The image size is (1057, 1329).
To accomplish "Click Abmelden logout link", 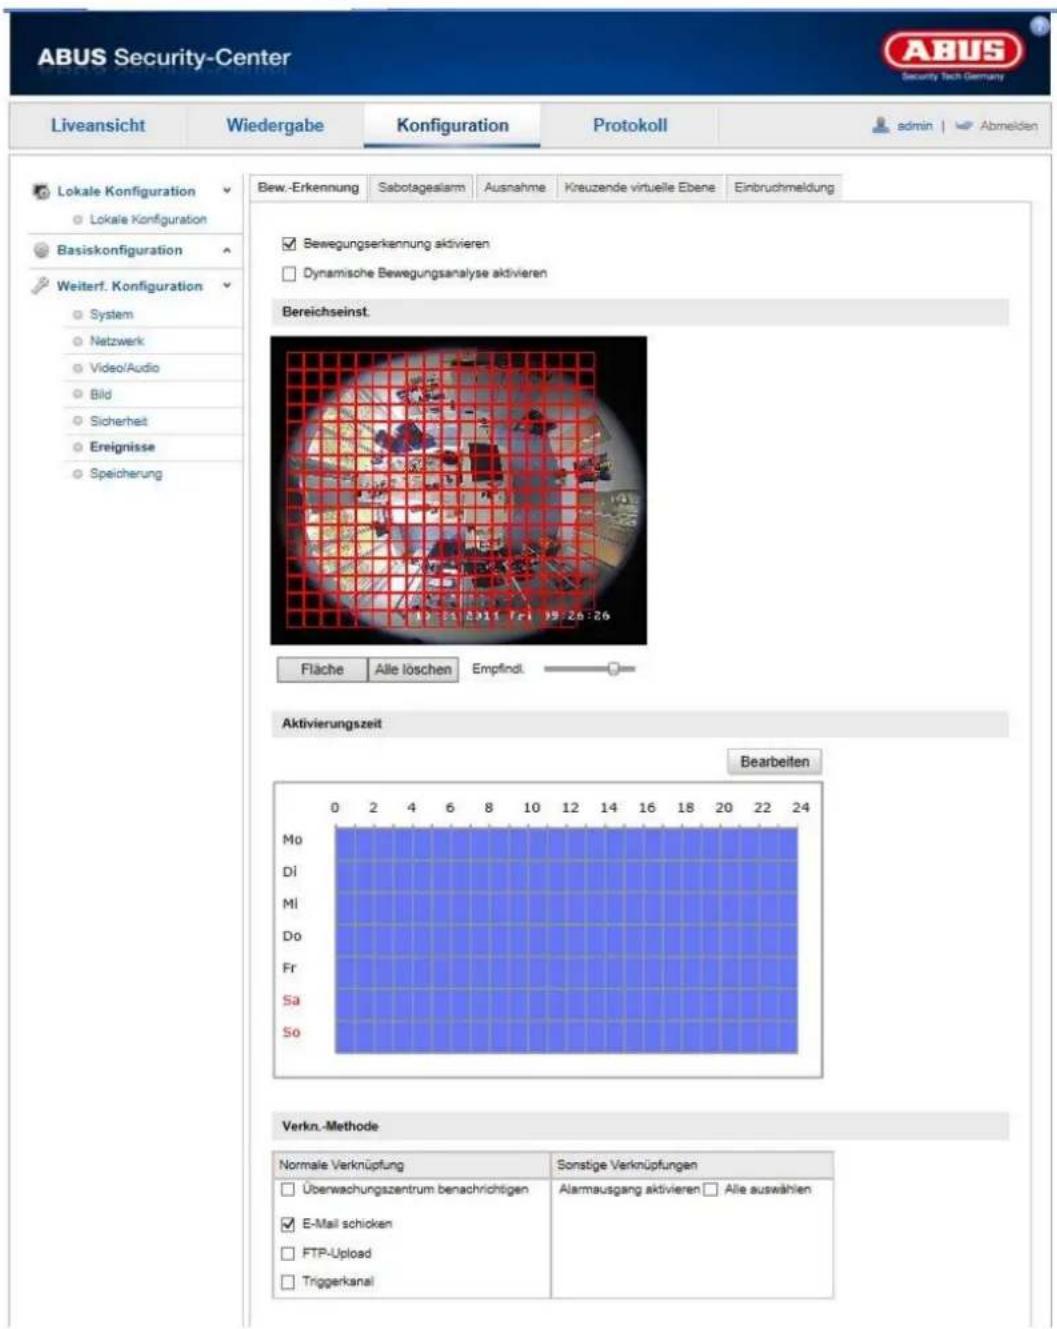I will click(x=1008, y=126).
